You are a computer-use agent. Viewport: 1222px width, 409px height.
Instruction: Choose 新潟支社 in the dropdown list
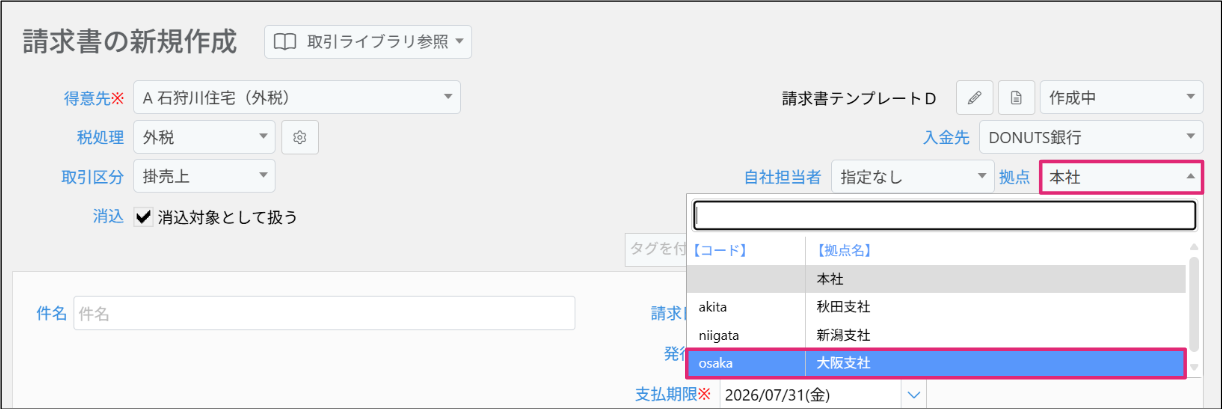point(936,335)
